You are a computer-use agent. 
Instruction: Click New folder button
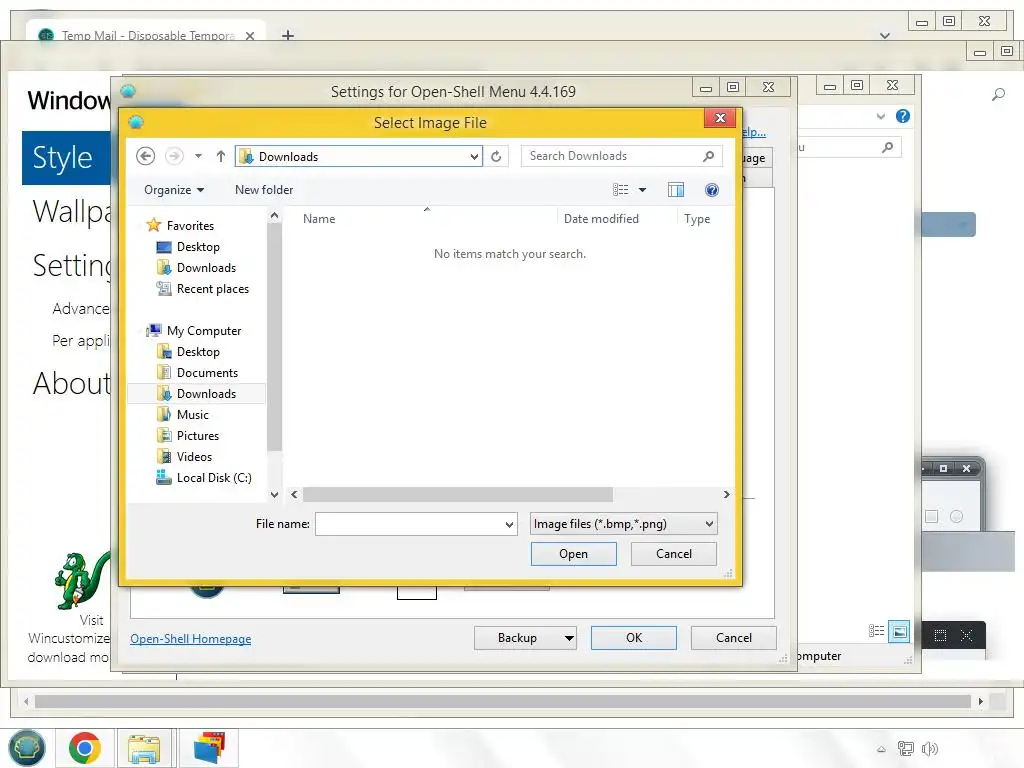[264, 190]
